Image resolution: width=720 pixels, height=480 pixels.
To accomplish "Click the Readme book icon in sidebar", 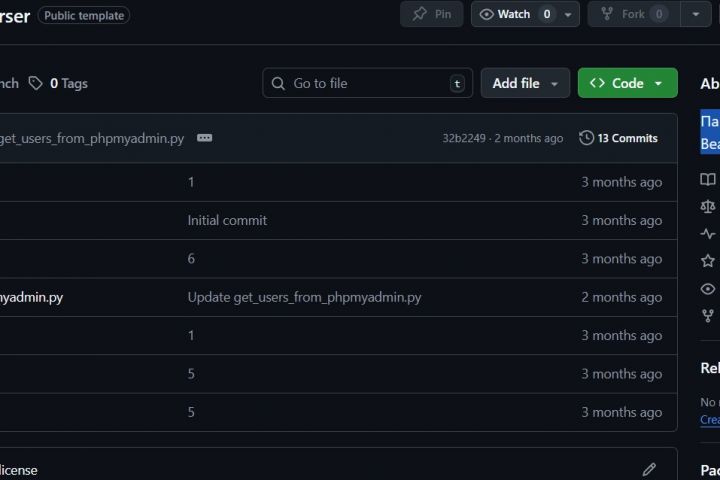I will [708, 180].
